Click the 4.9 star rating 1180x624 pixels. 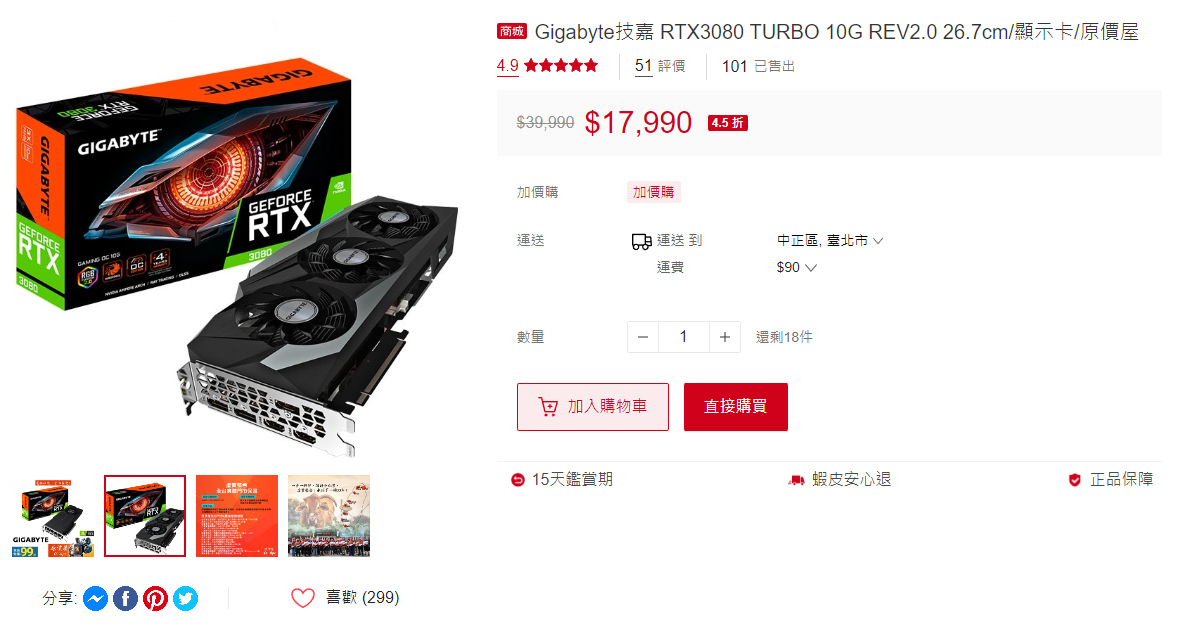[x=547, y=66]
